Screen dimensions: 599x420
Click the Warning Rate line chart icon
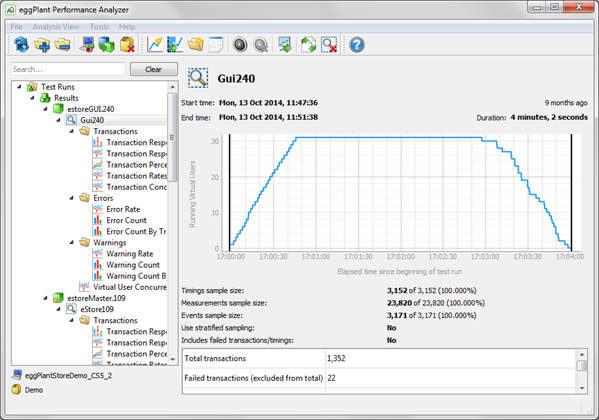(98, 253)
